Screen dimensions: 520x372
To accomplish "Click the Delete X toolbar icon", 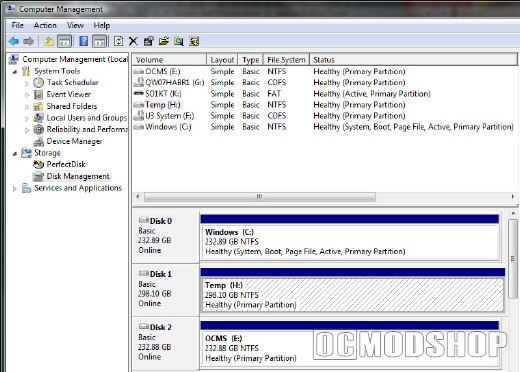I will point(133,41).
